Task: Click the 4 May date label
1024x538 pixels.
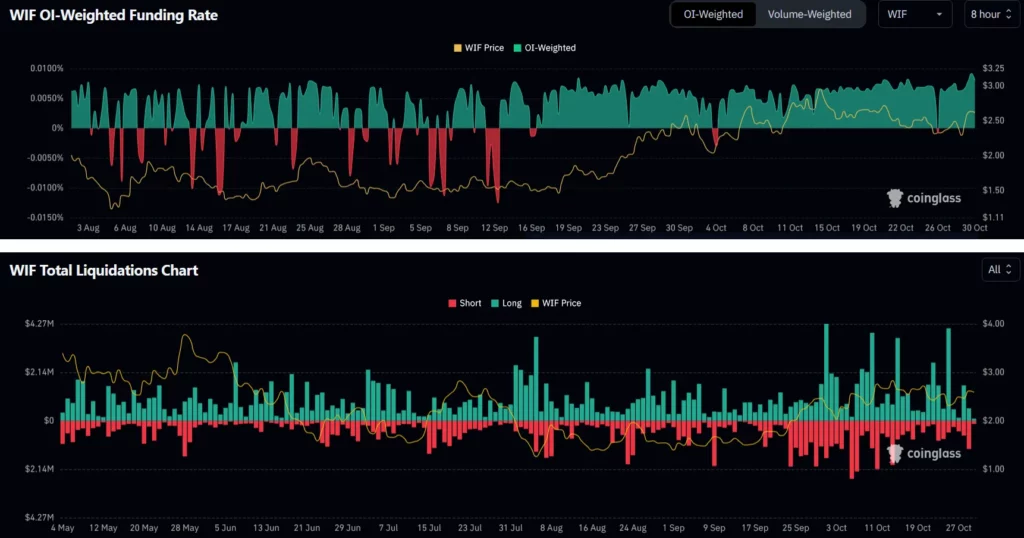Action: (x=63, y=528)
